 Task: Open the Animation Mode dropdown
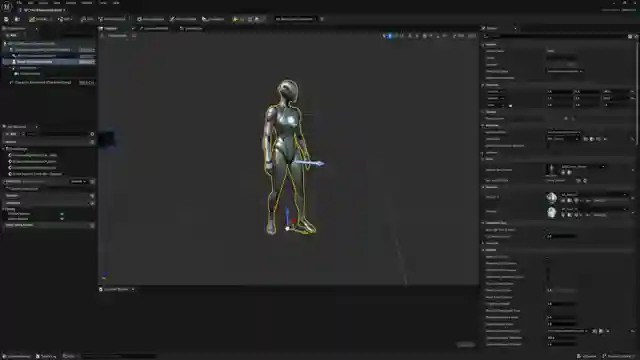point(563,133)
